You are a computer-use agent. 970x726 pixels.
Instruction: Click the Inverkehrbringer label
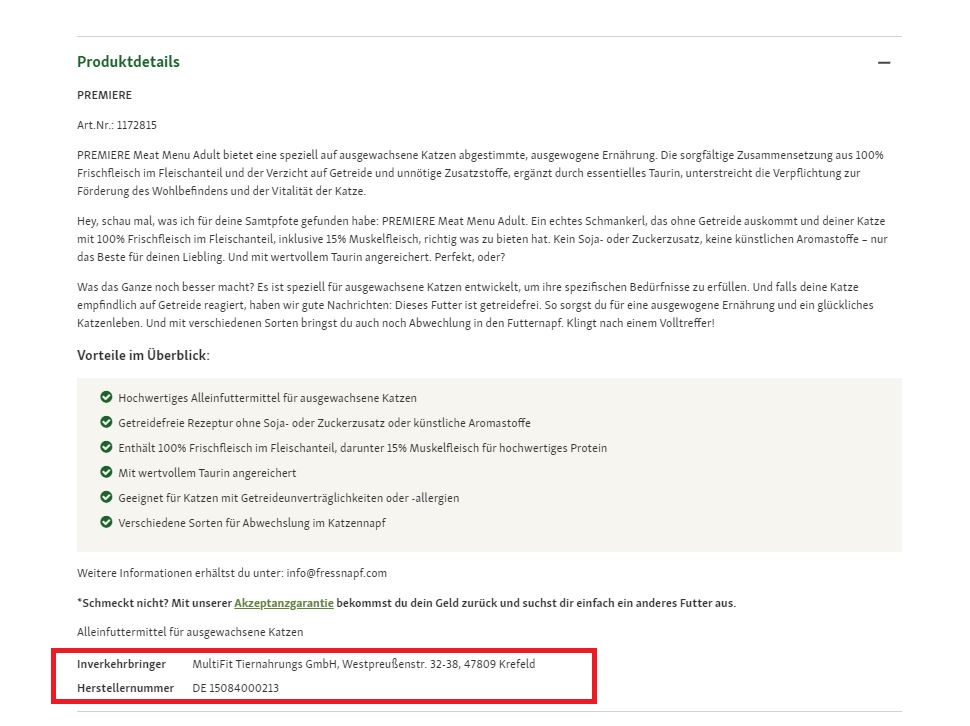pyautogui.click(x=121, y=664)
